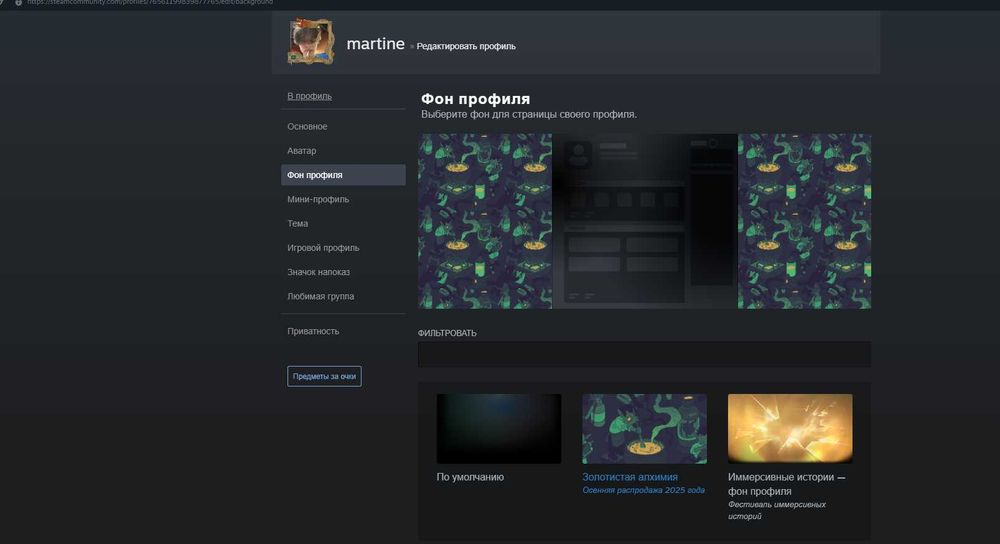Click the По умолчанию label
Screen dimensions: 1000x544
tap(470, 477)
